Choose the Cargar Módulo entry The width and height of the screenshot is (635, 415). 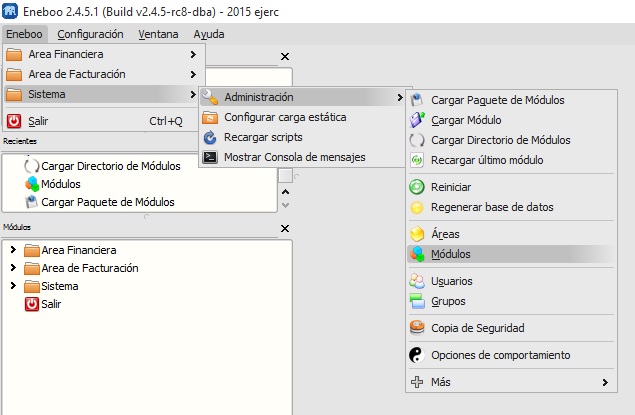click(x=511, y=120)
